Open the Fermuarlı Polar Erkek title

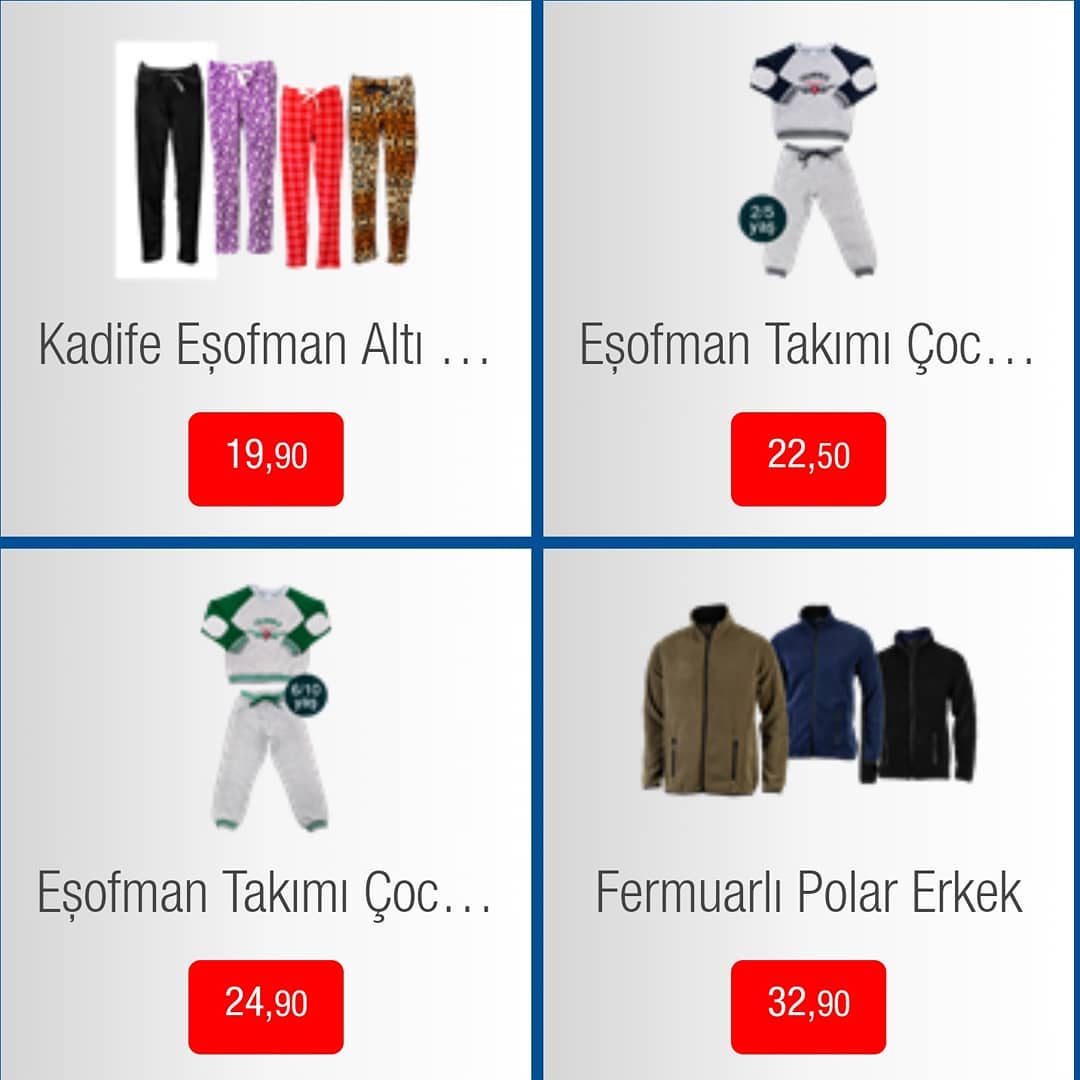pos(809,892)
